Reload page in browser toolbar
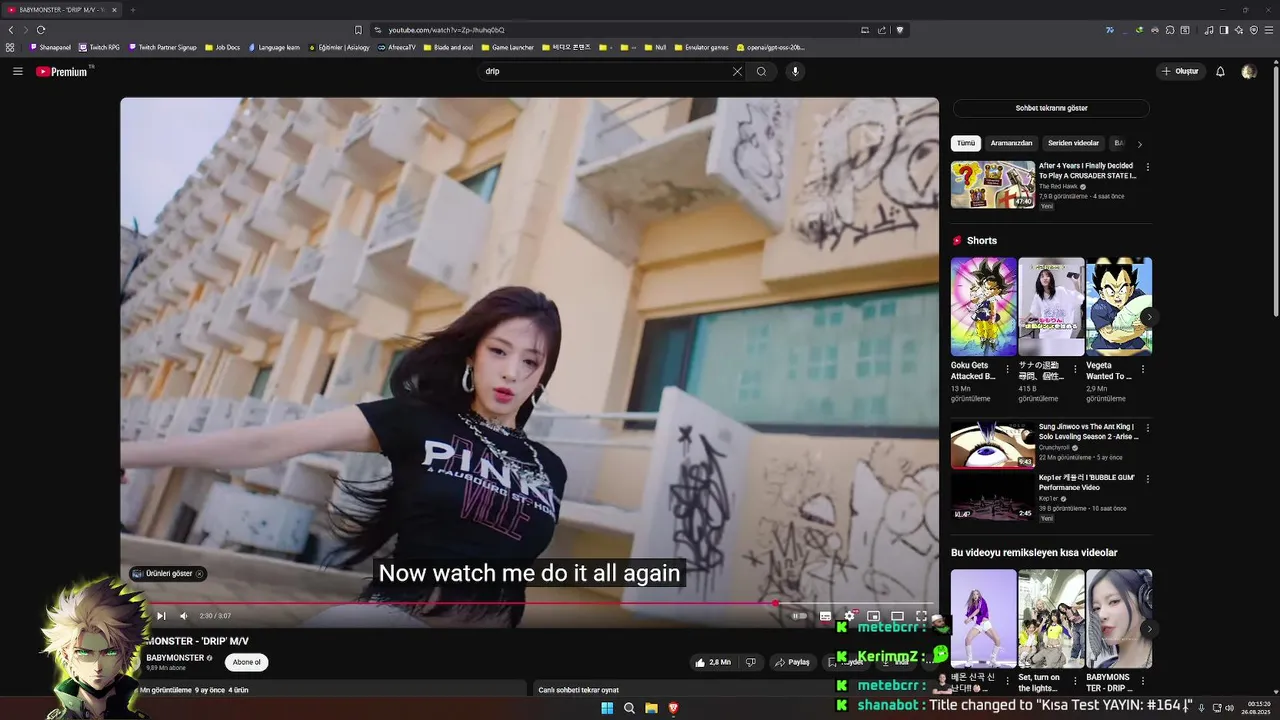 (41, 30)
